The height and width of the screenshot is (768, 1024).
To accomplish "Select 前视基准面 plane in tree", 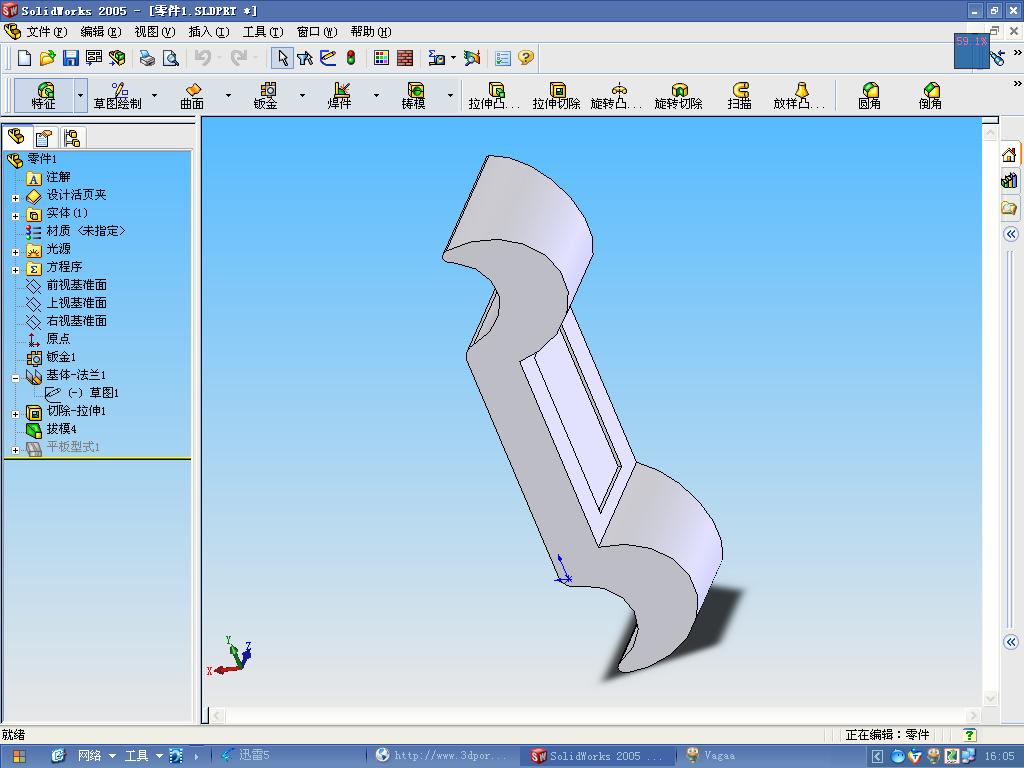I will click(66, 285).
